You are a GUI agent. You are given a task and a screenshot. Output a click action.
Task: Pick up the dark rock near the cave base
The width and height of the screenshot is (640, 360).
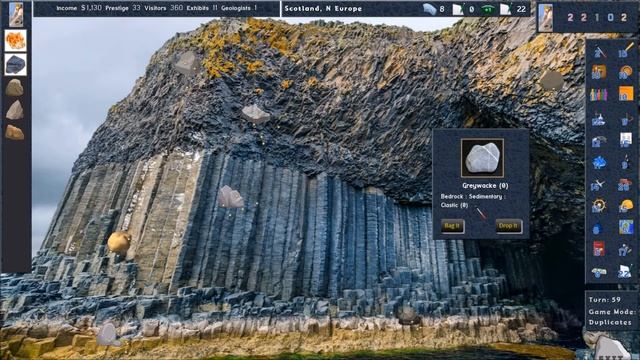pos(408,316)
